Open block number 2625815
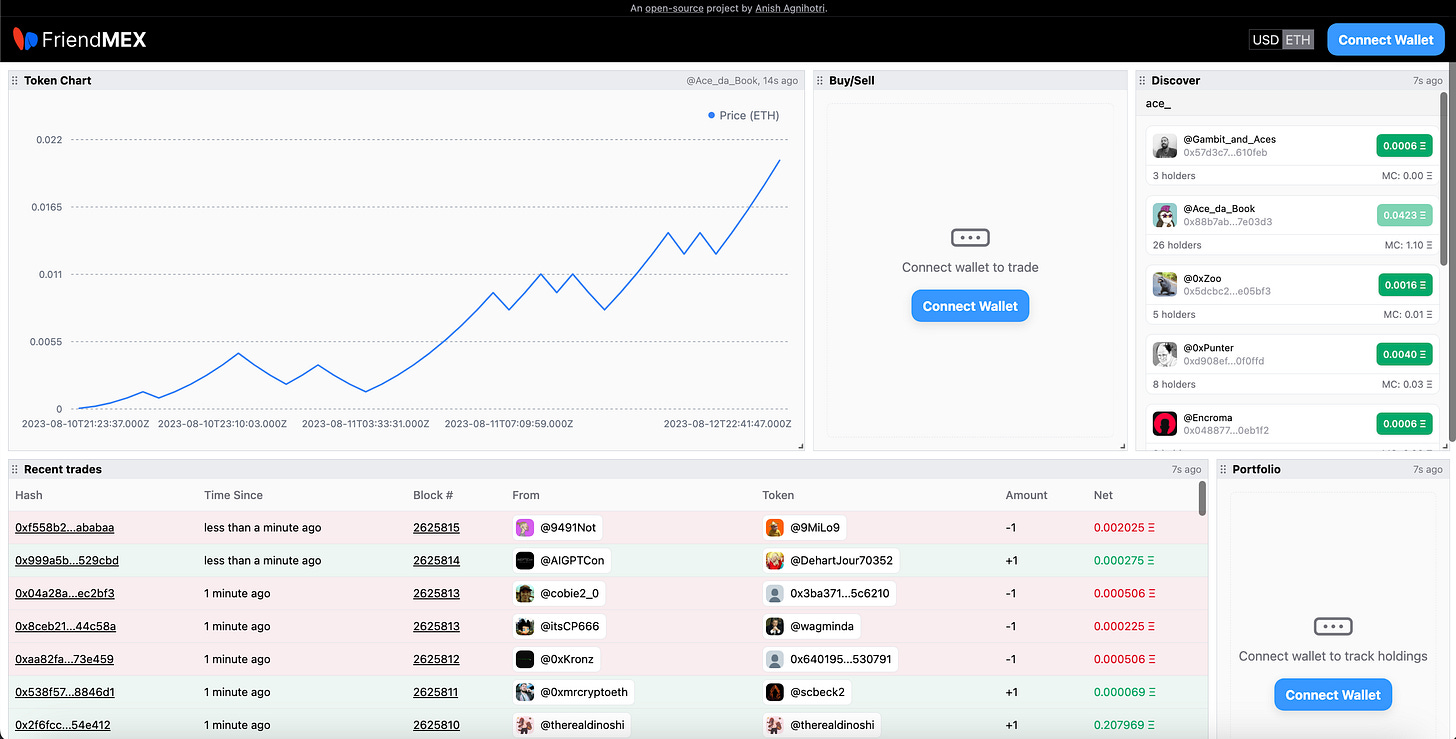Image resolution: width=1456 pixels, height=739 pixels. click(436, 527)
